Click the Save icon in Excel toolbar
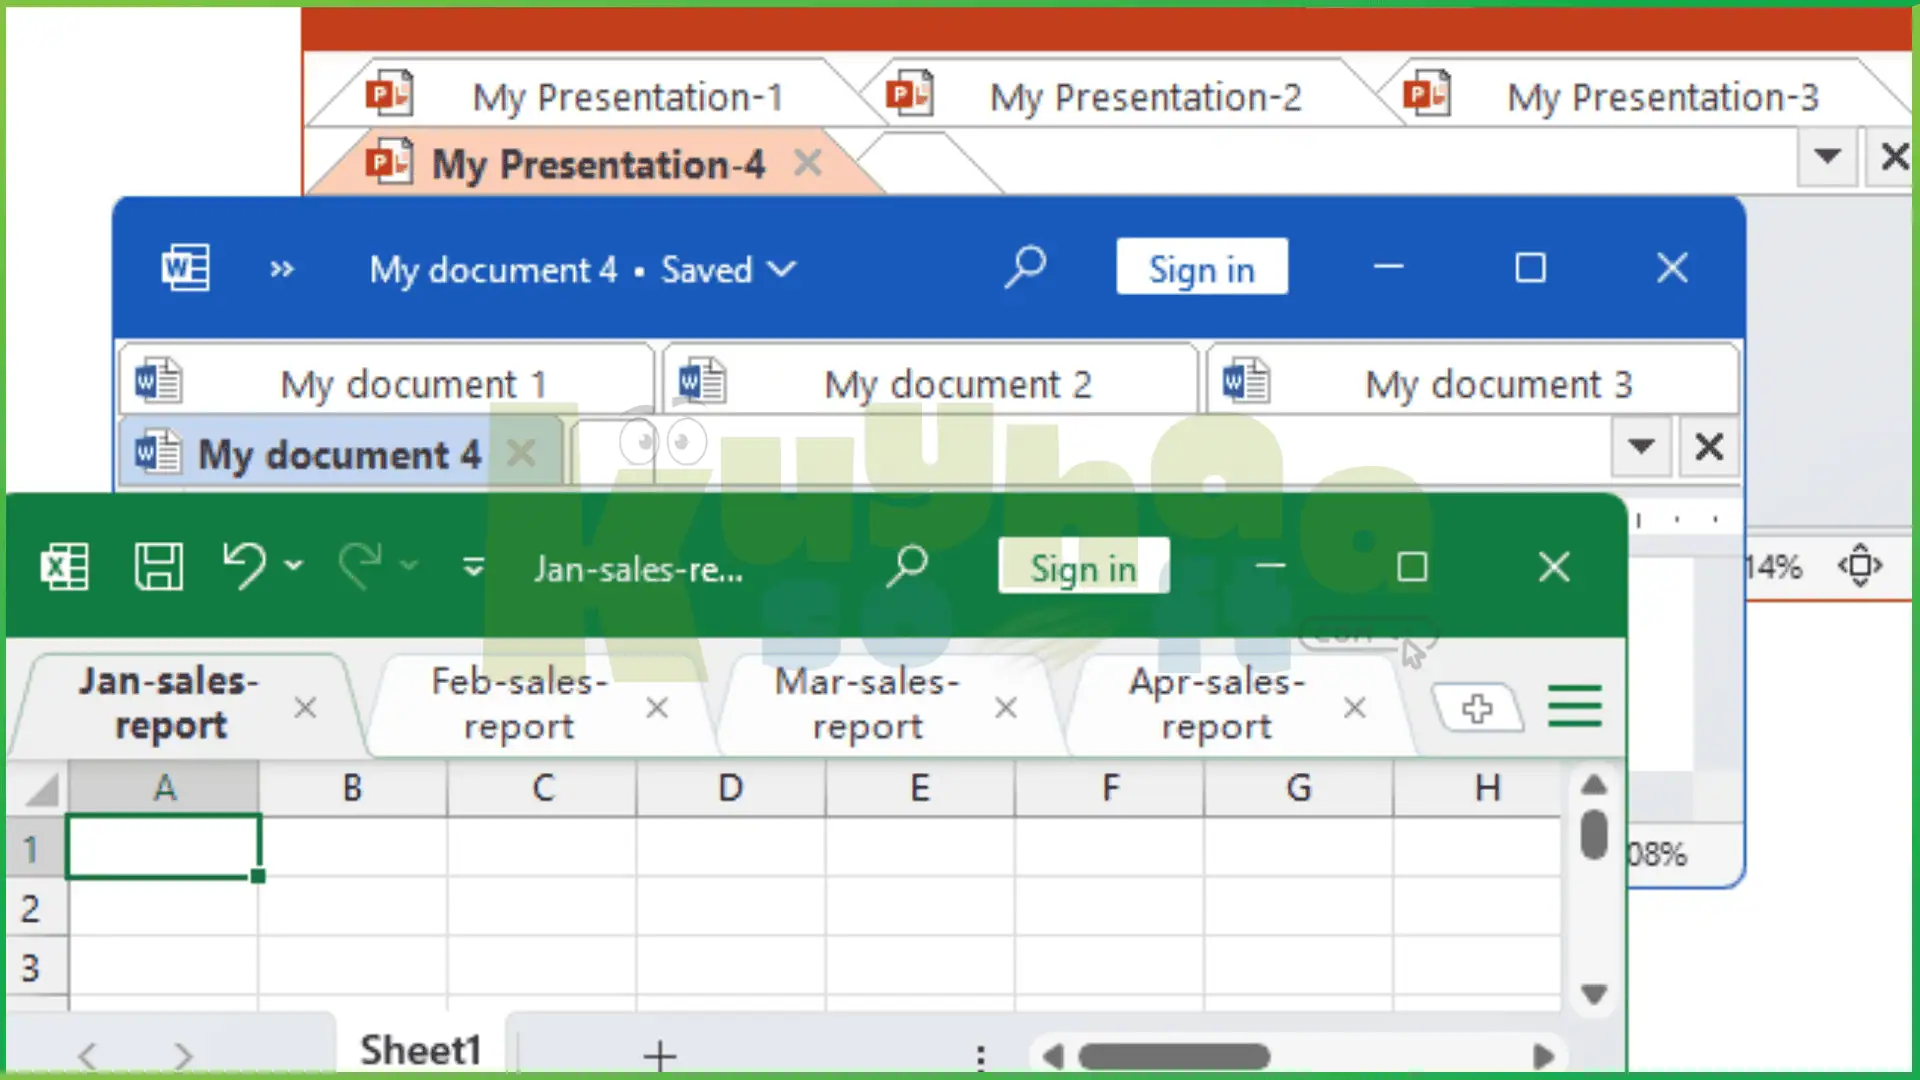 pos(159,567)
